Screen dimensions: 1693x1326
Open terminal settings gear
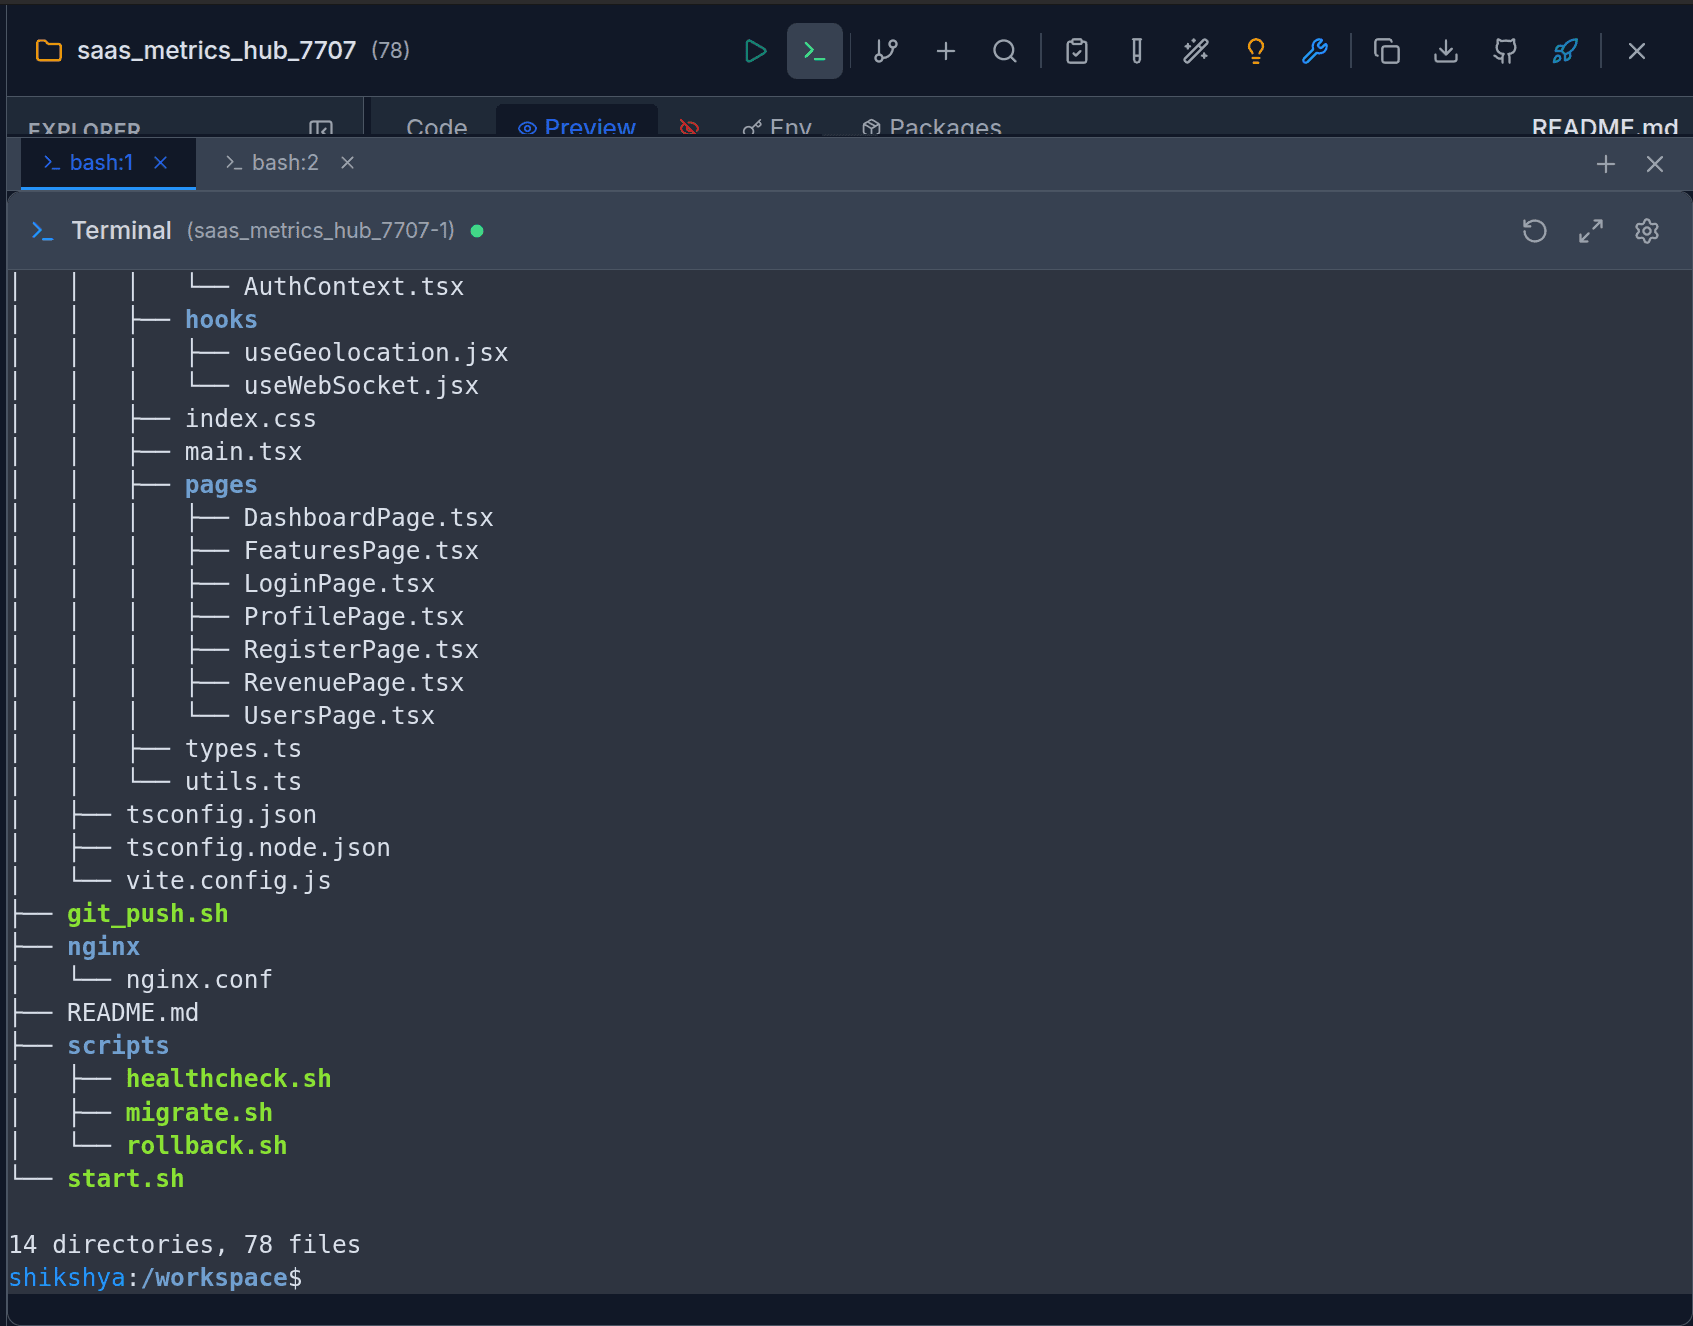pos(1647,231)
